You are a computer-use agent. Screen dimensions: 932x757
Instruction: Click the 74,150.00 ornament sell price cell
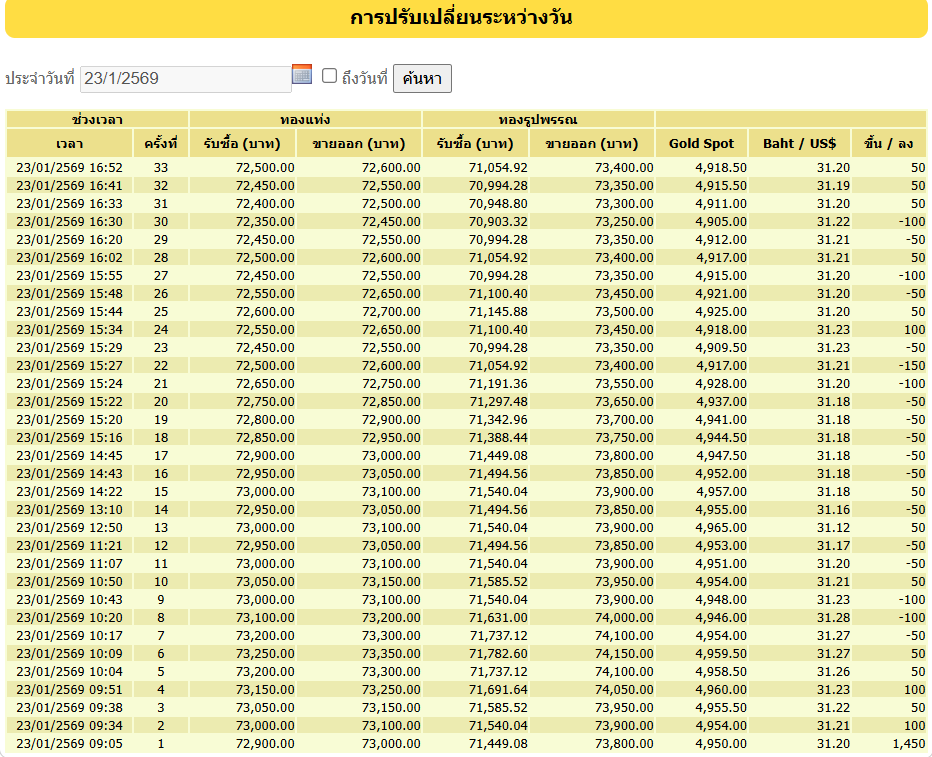[592, 654]
